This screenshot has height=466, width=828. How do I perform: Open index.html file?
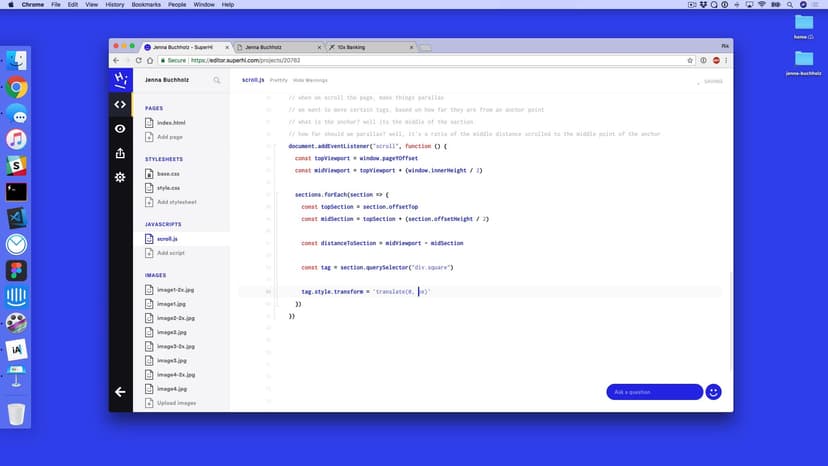(x=171, y=123)
